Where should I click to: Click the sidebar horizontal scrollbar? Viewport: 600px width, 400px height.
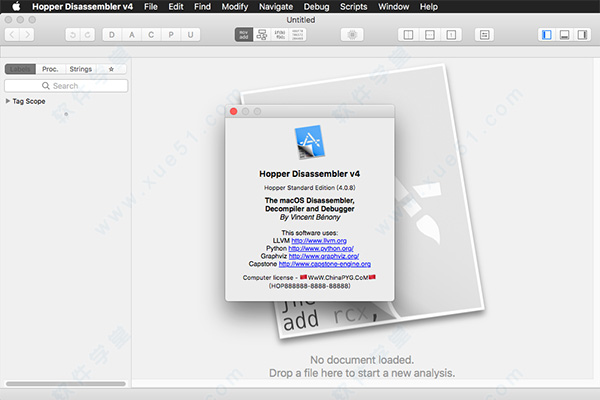(x=66, y=384)
